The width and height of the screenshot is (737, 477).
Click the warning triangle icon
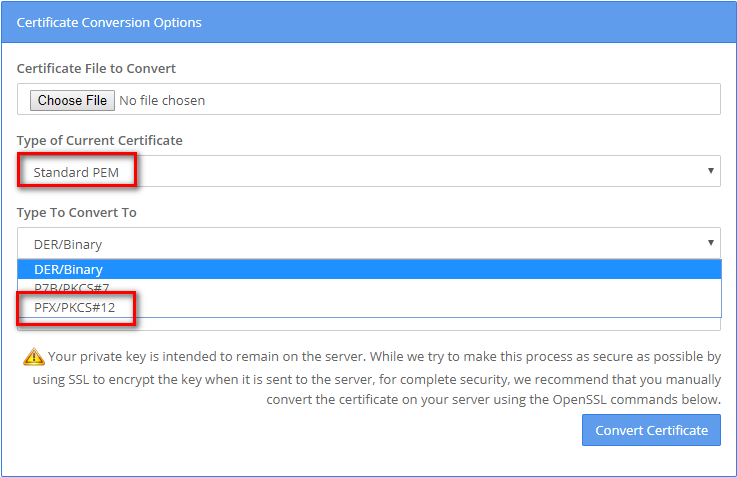coord(34,356)
